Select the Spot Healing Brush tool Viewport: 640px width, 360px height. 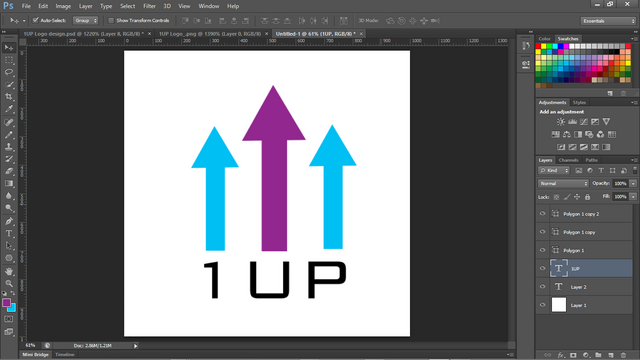9,122
